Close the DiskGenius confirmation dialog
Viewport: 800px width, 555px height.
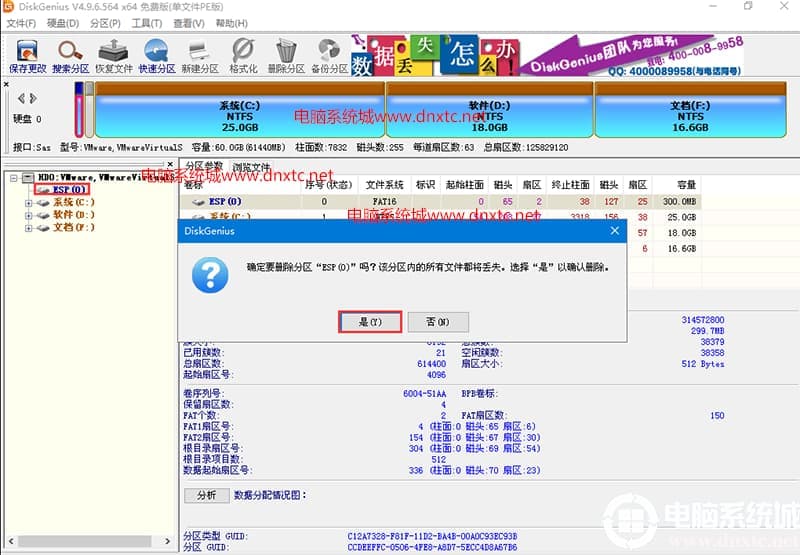coord(615,231)
